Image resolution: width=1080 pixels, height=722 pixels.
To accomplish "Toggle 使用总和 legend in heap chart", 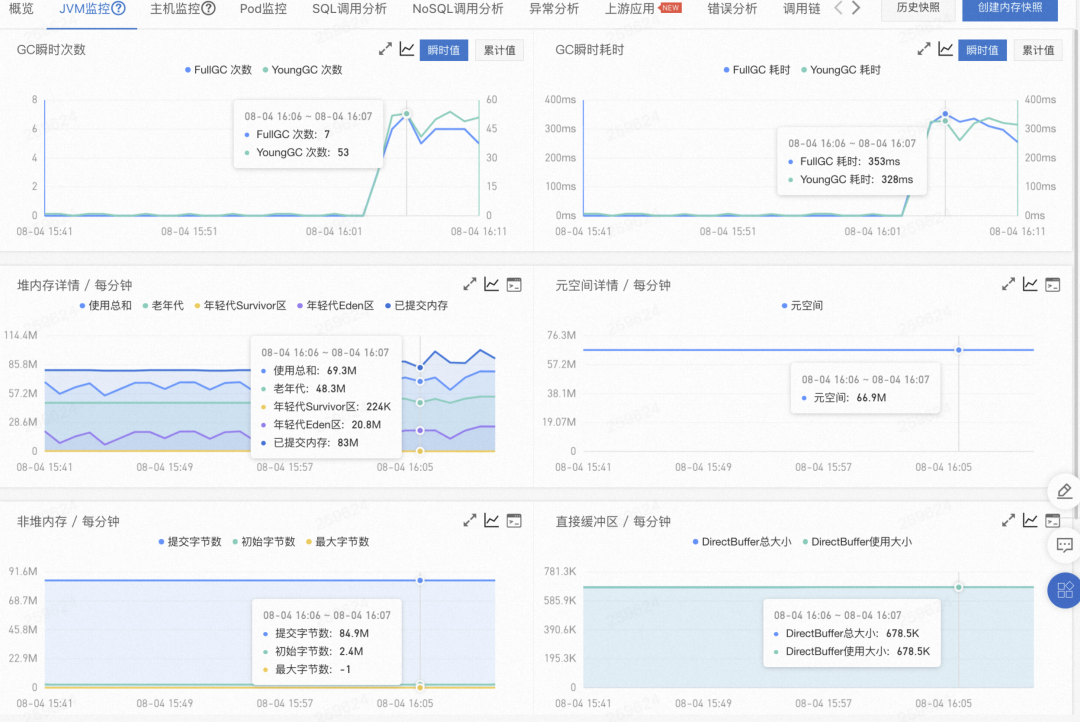I will 105,305.
